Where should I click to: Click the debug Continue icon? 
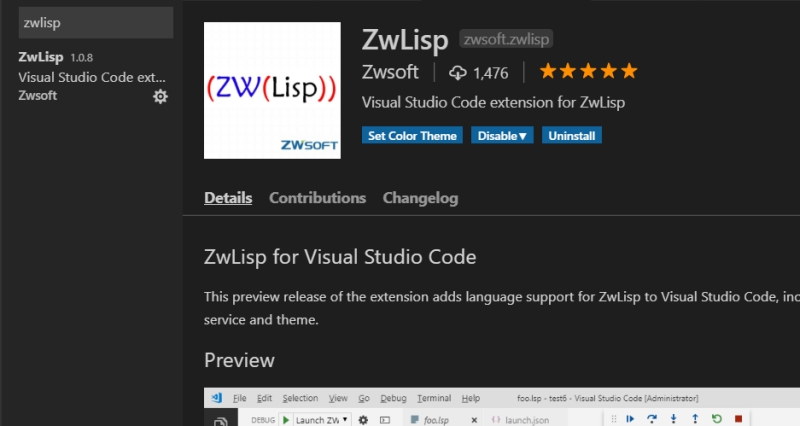[630, 419]
